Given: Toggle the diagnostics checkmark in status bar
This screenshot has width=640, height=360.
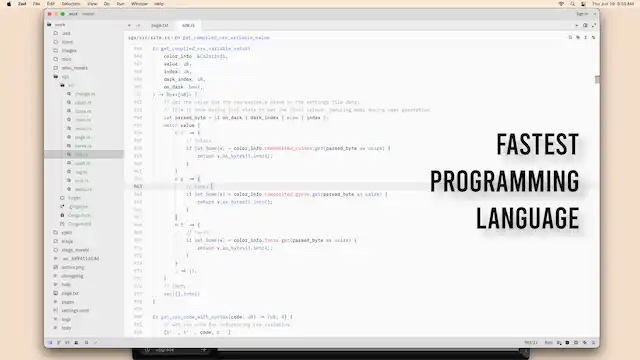Looking at the screenshot, I should coord(95,342).
